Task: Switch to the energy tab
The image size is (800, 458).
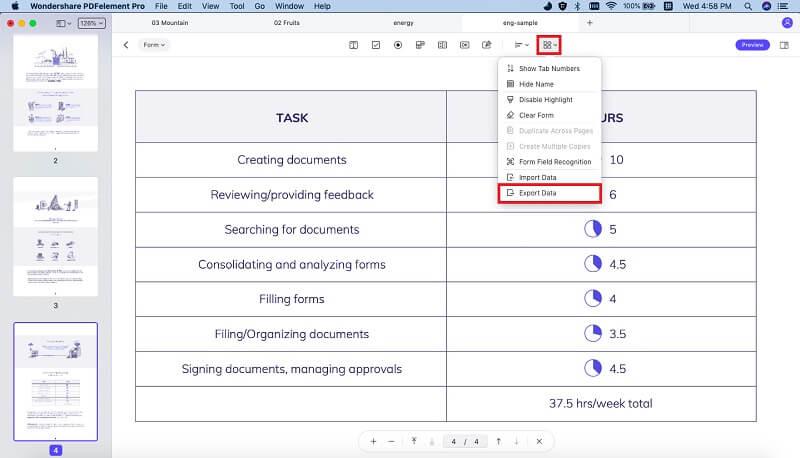Action: click(404, 23)
